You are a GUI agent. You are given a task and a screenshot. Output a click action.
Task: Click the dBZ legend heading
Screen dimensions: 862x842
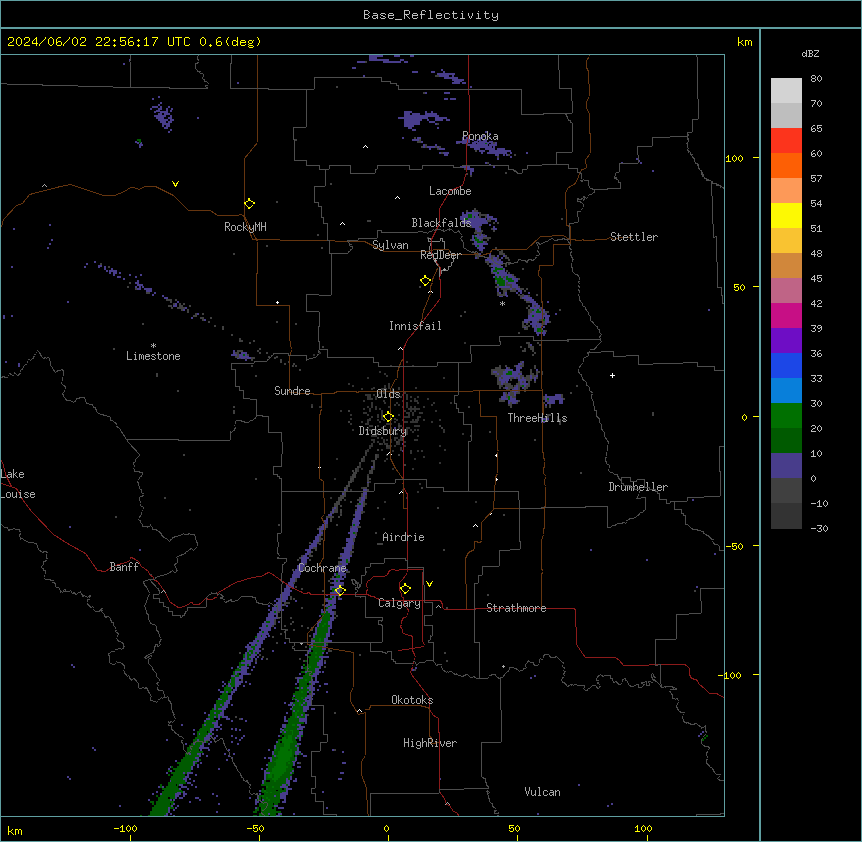tap(810, 53)
